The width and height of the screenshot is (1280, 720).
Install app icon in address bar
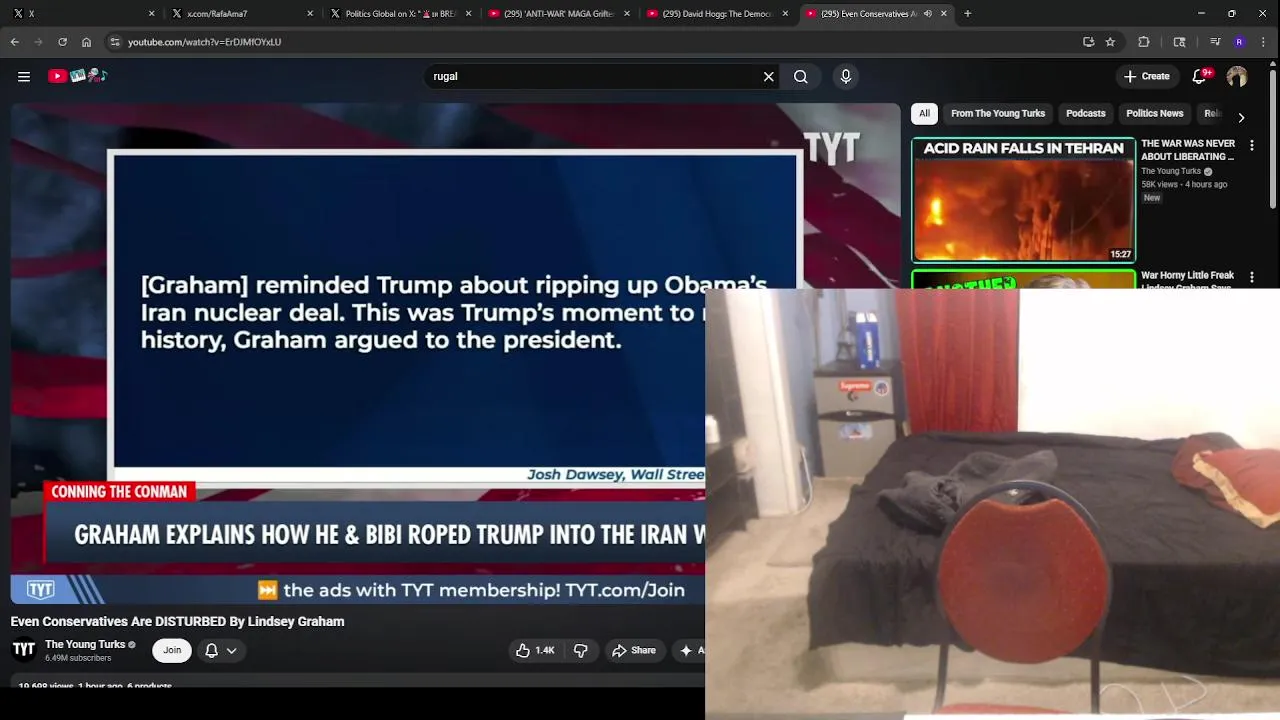tap(1088, 42)
